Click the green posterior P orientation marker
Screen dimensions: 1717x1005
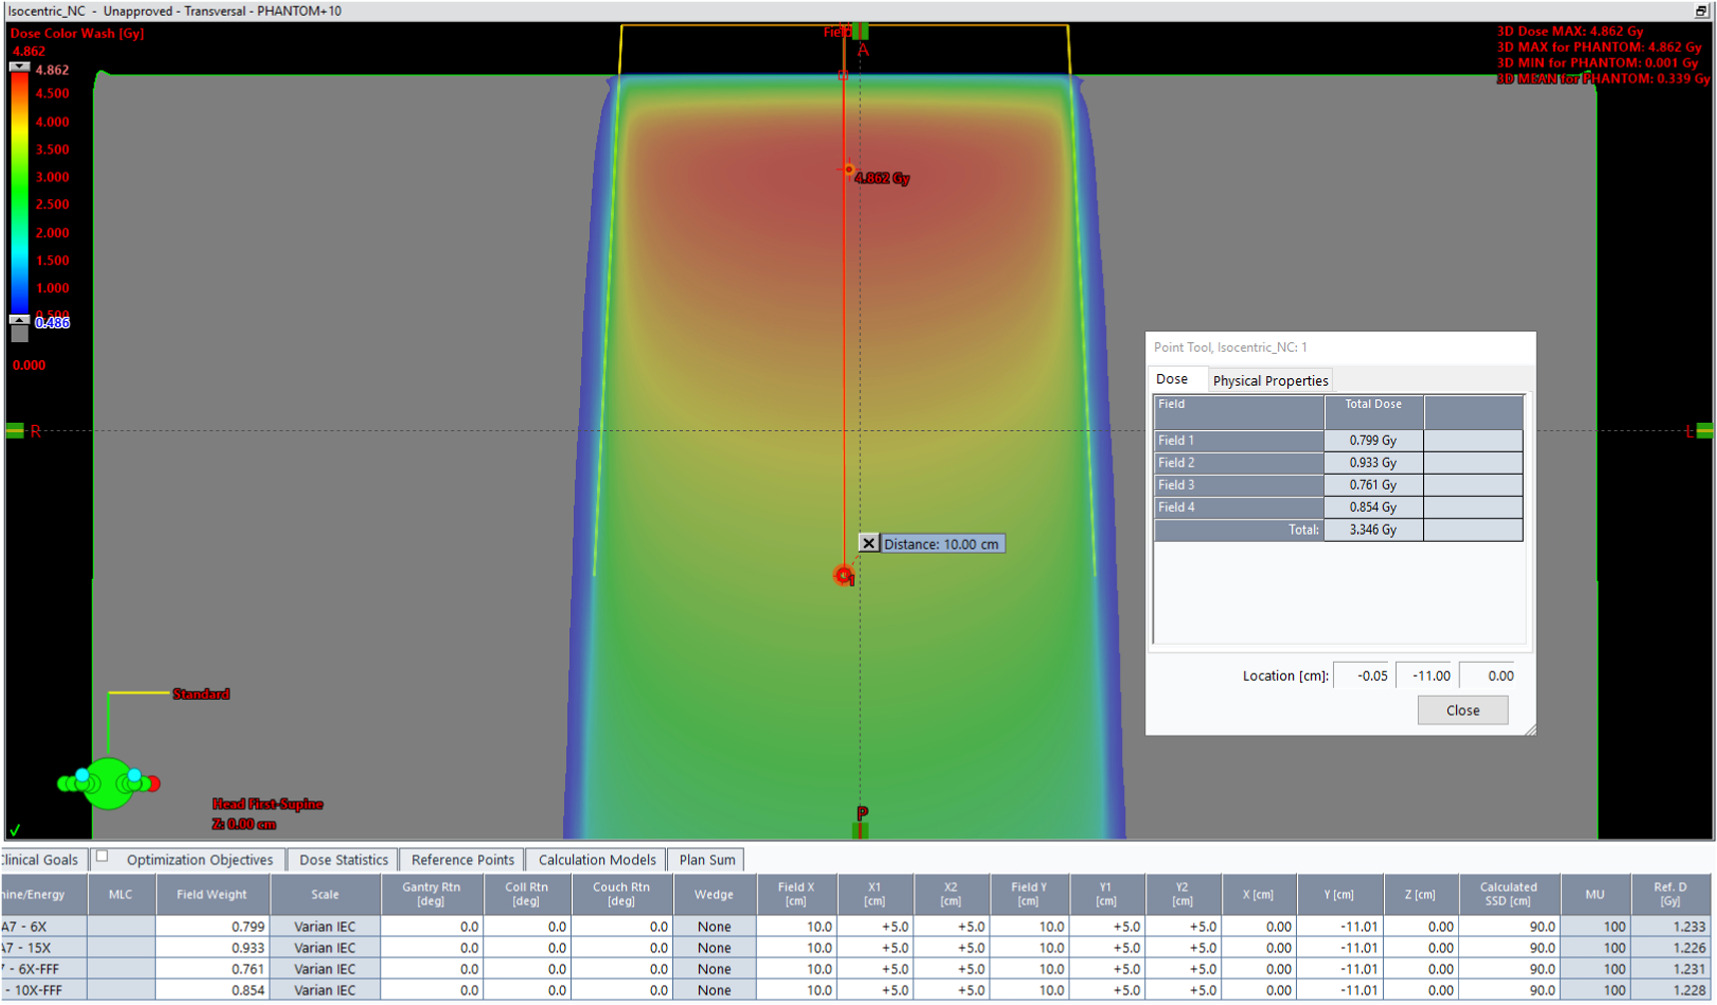860,830
